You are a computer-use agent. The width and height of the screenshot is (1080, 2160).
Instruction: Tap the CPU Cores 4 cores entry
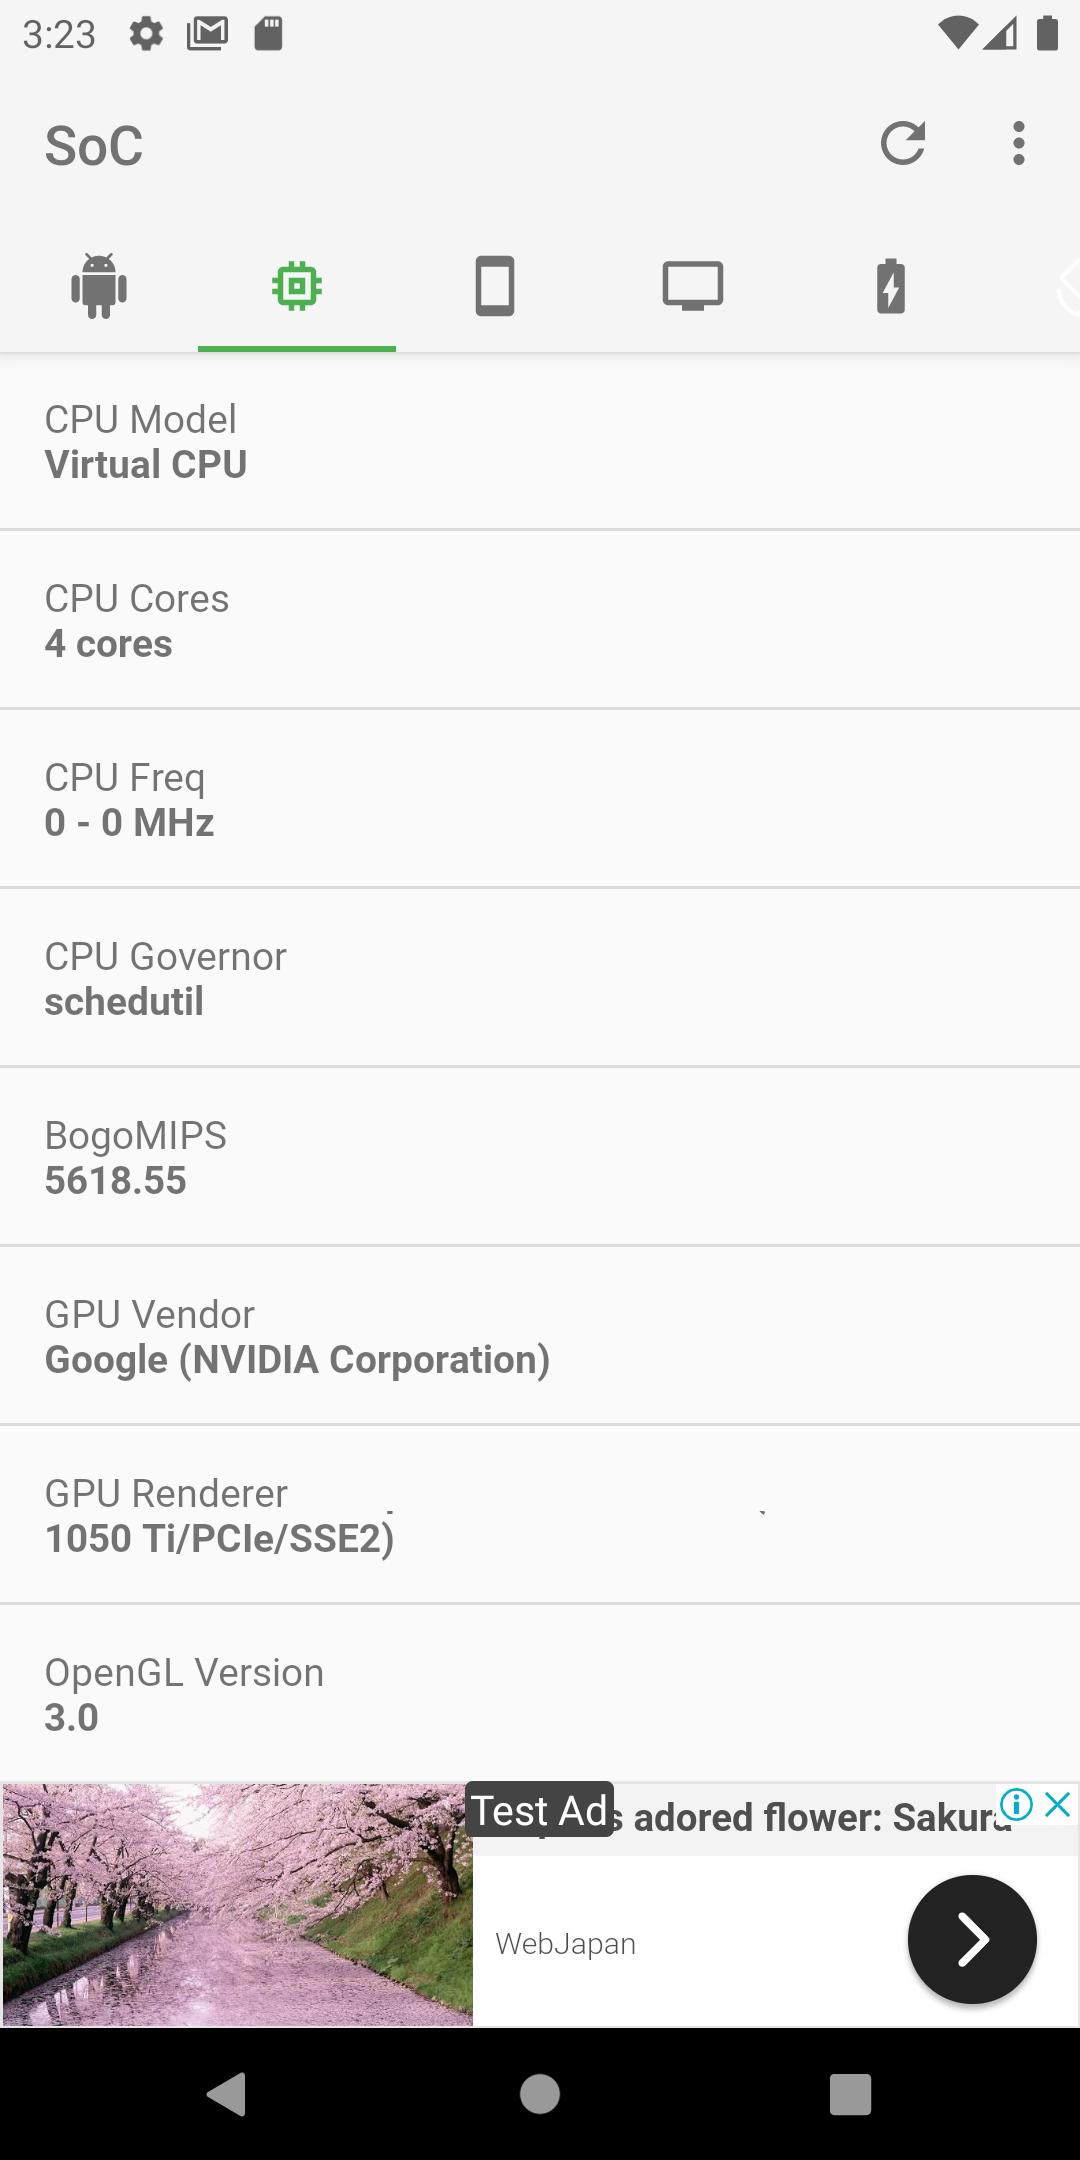point(540,620)
